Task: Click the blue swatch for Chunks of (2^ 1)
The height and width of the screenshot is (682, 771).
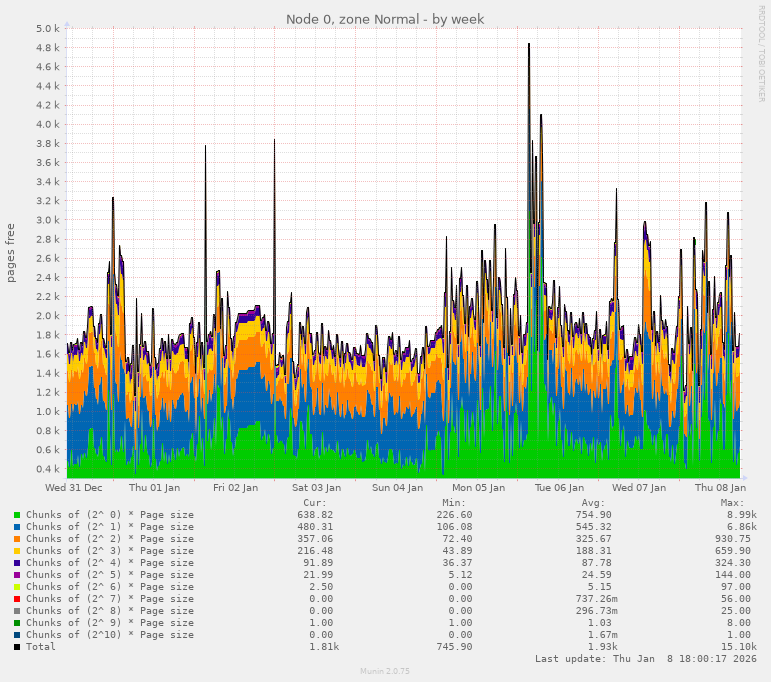Action: (17, 527)
